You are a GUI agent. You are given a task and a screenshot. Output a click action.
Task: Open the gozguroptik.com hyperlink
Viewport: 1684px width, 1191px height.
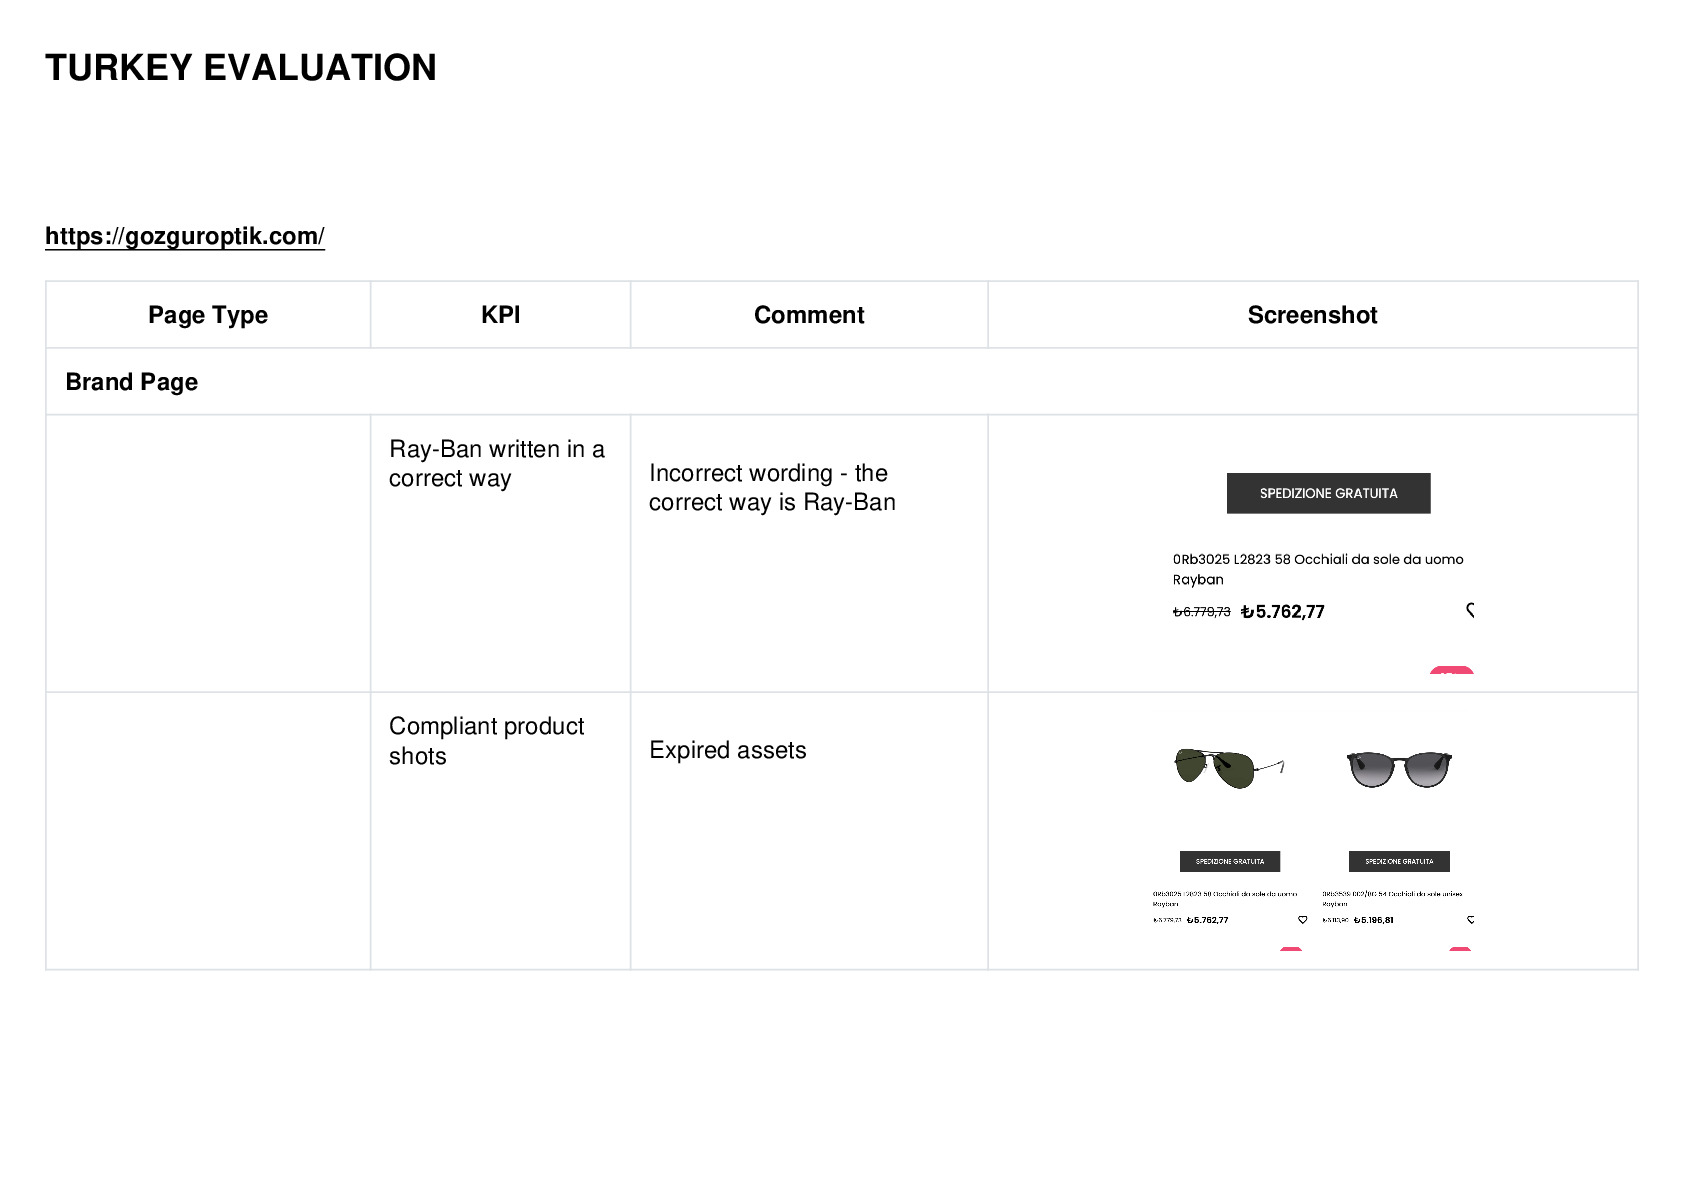pyautogui.click(x=185, y=236)
